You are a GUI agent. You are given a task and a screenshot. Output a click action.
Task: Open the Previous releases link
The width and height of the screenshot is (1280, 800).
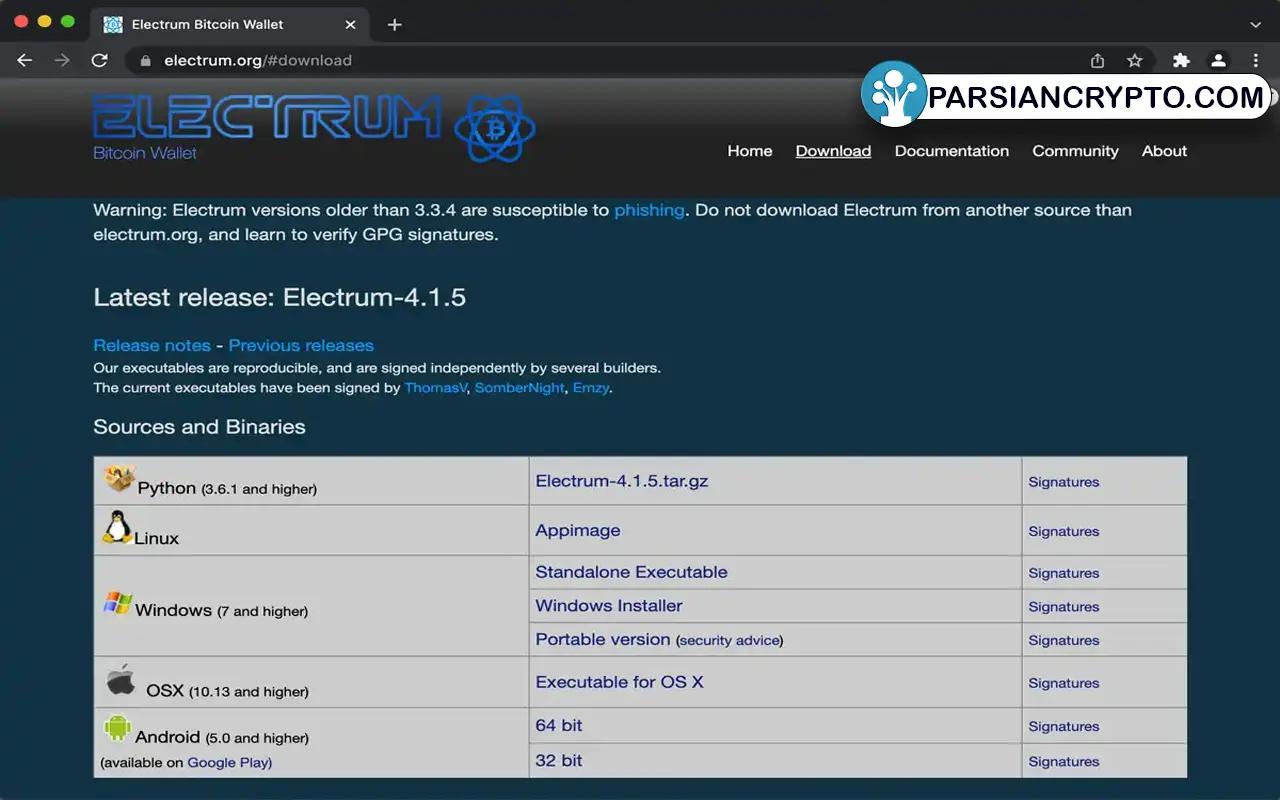coord(301,345)
